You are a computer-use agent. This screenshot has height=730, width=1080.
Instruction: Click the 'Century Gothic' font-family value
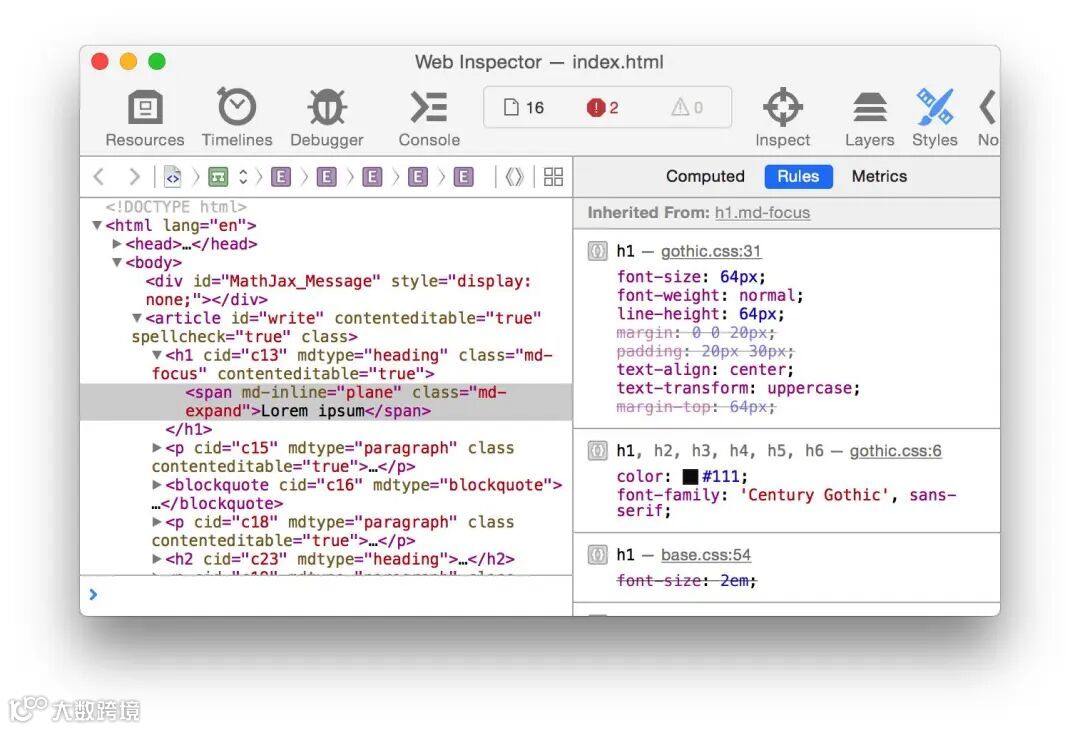click(x=814, y=495)
